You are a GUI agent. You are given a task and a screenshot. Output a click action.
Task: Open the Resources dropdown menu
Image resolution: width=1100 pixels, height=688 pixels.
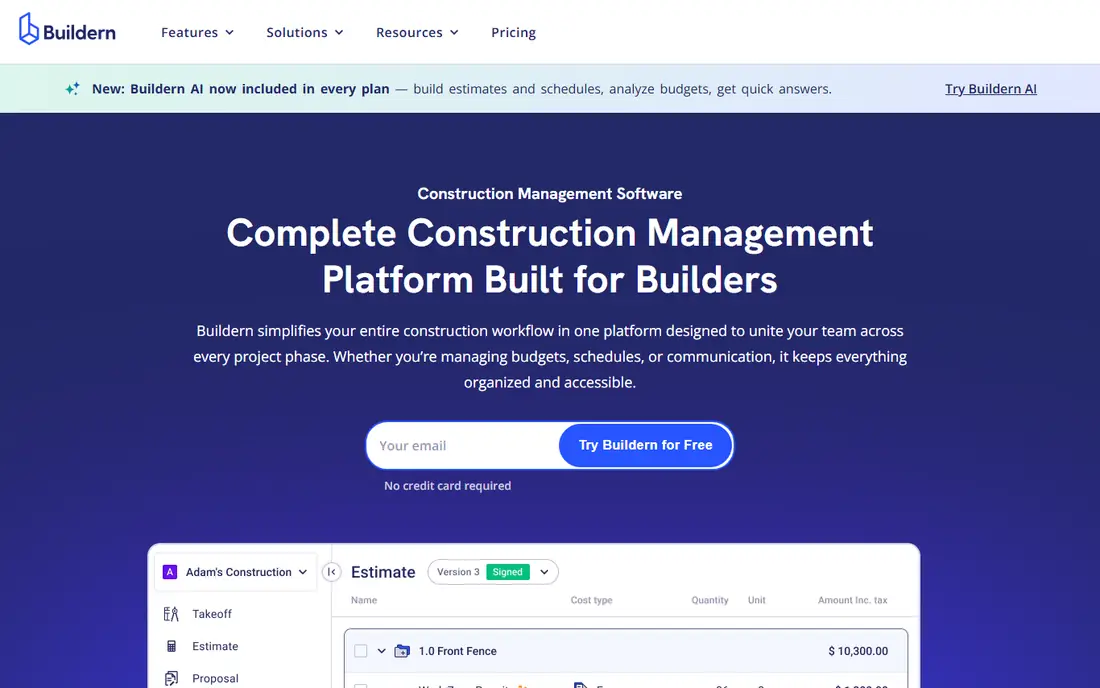pyautogui.click(x=417, y=32)
